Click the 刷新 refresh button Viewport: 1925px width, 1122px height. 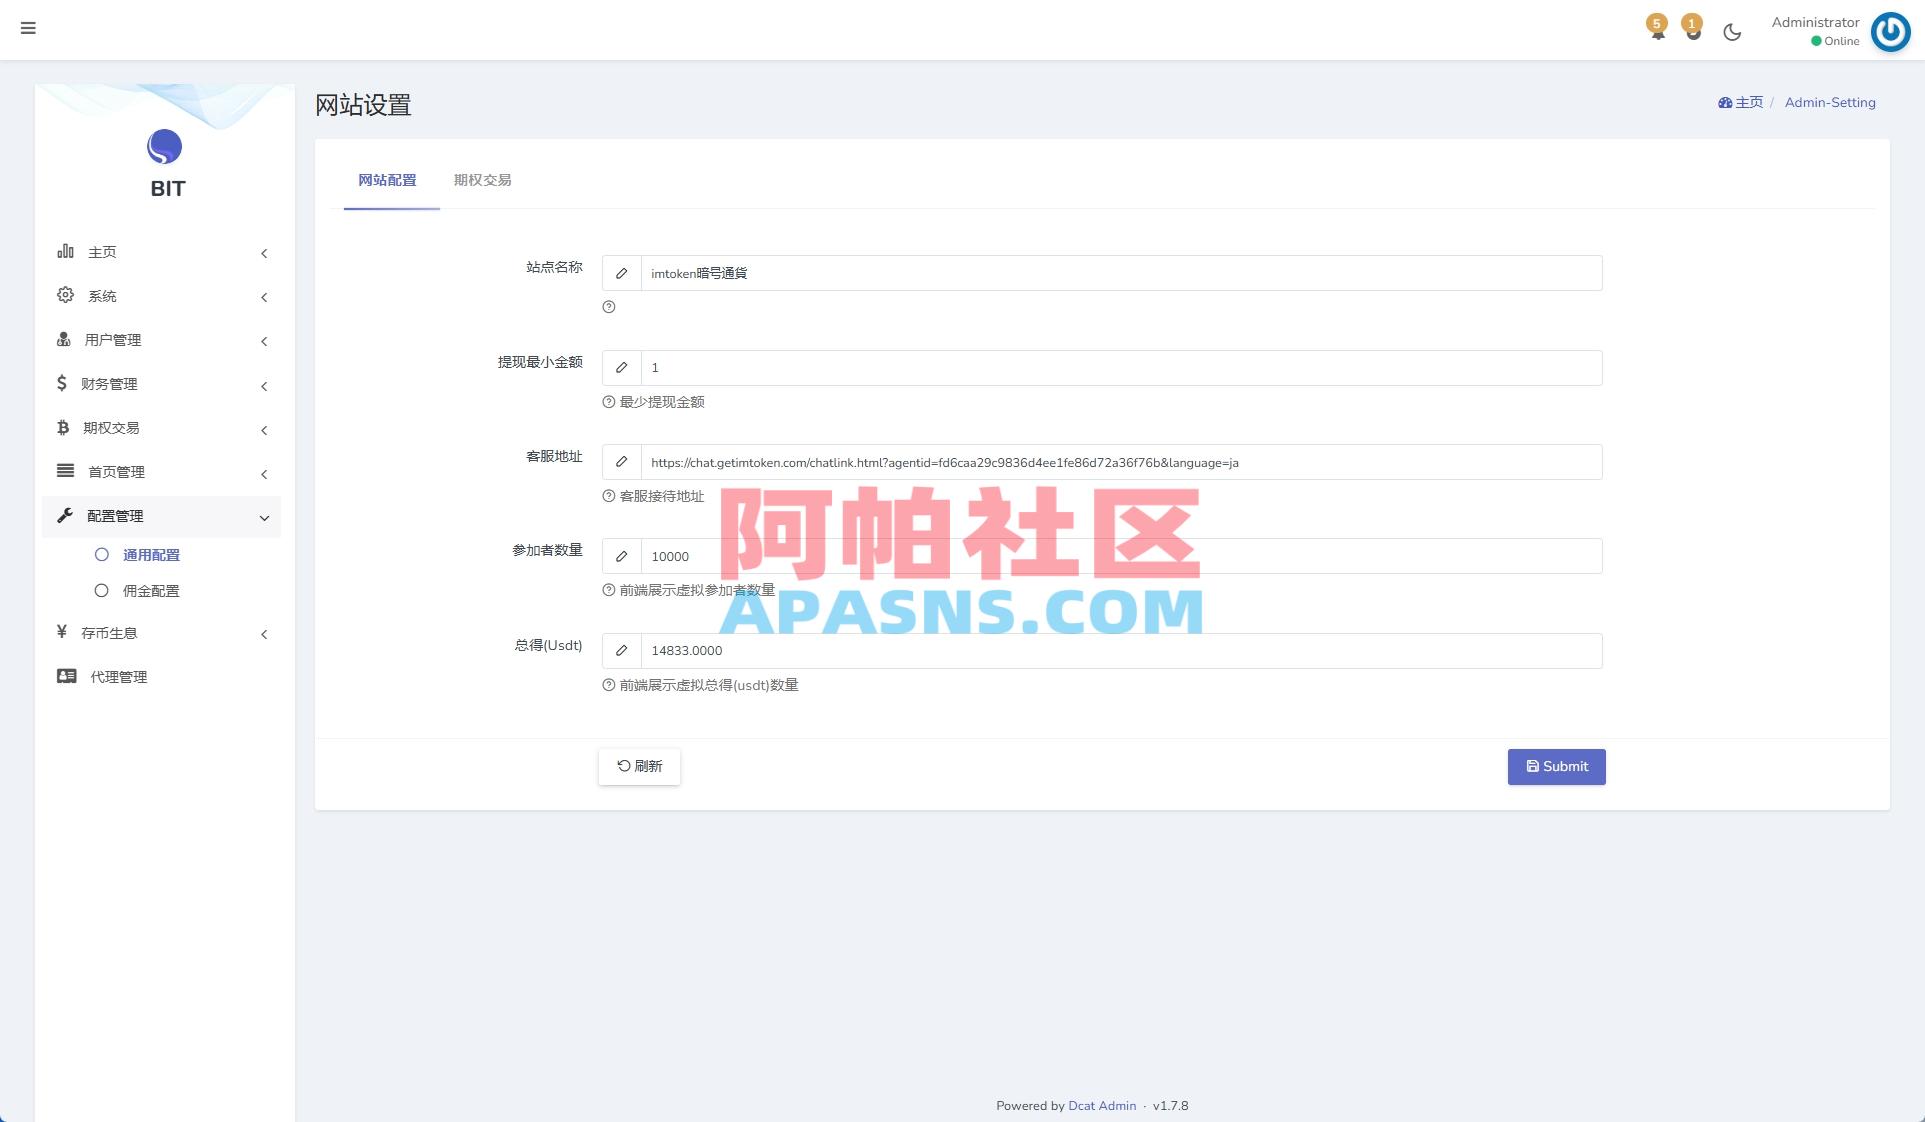(x=638, y=766)
